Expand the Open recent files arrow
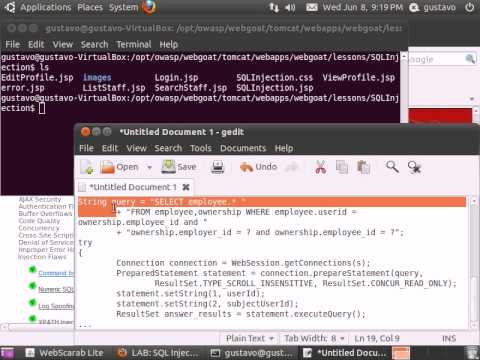Screen dimensions: 480x360 coord(149,167)
